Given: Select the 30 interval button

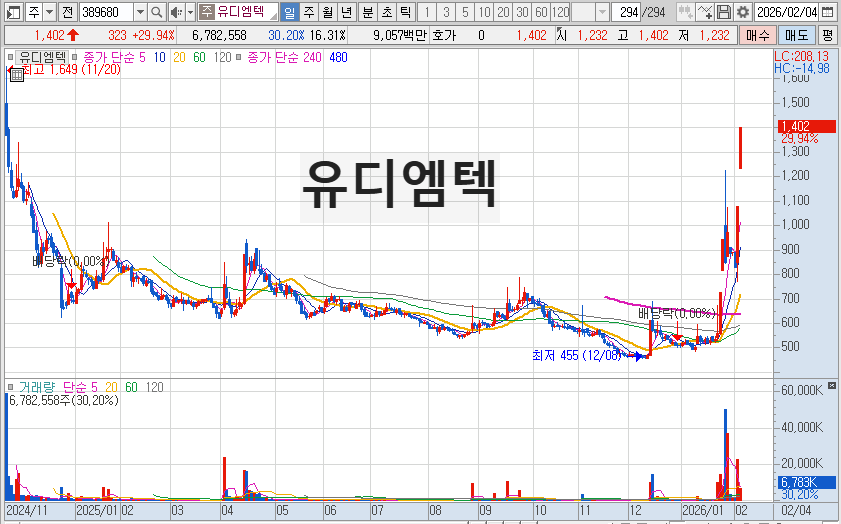Looking at the screenshot, I should pyautogui.click(x=522, y=12).
